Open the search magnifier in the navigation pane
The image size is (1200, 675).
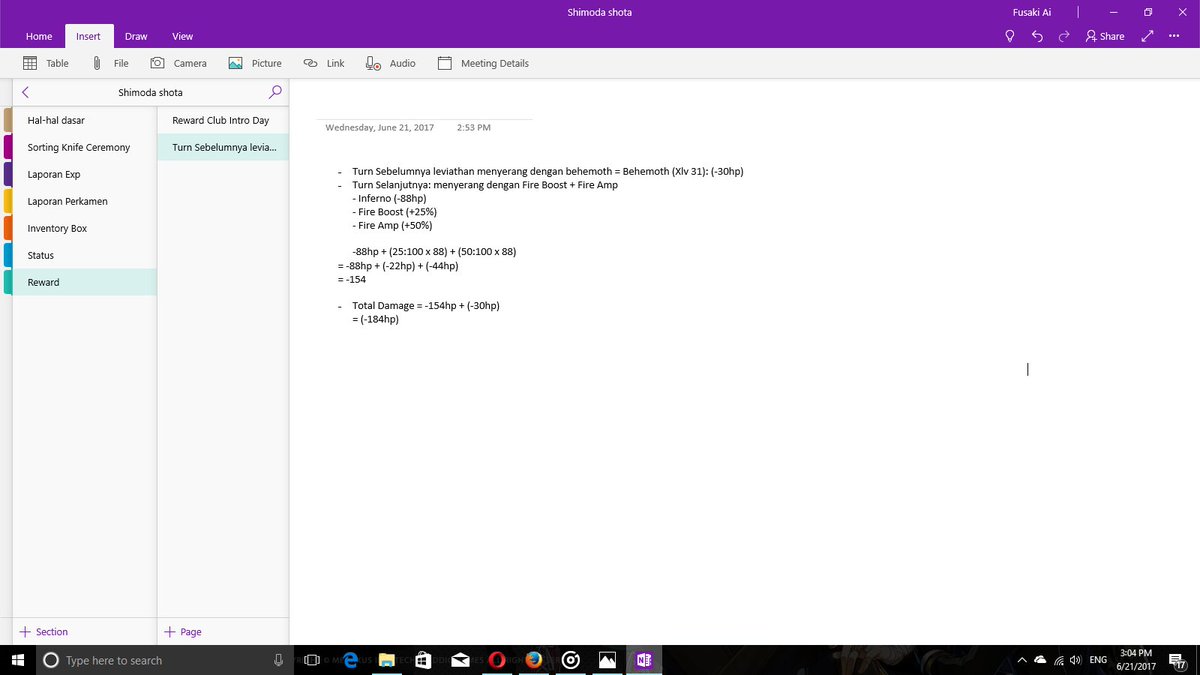(x=275, y=92)
